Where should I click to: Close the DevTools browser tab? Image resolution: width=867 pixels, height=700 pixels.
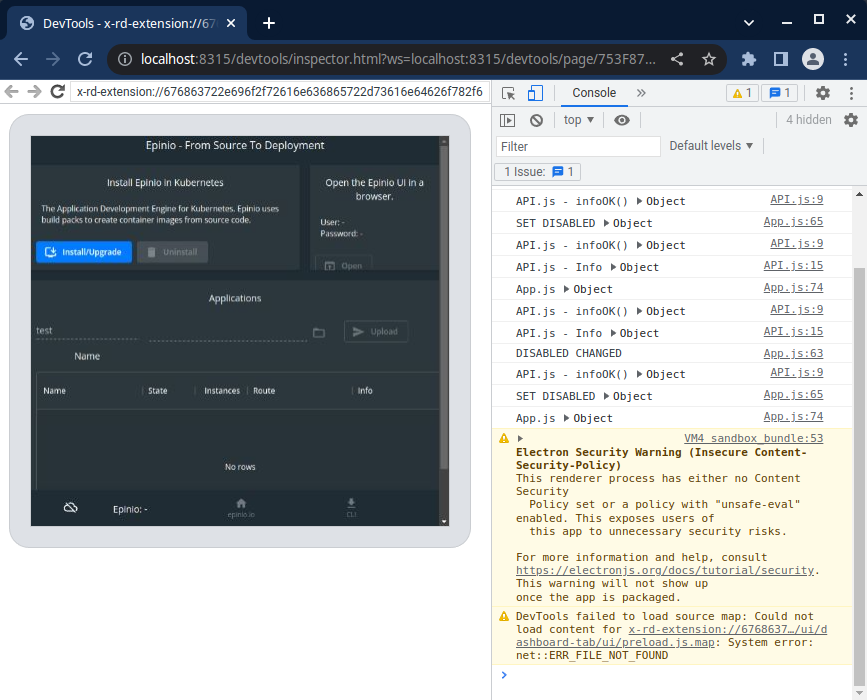(x=231, y=23)
